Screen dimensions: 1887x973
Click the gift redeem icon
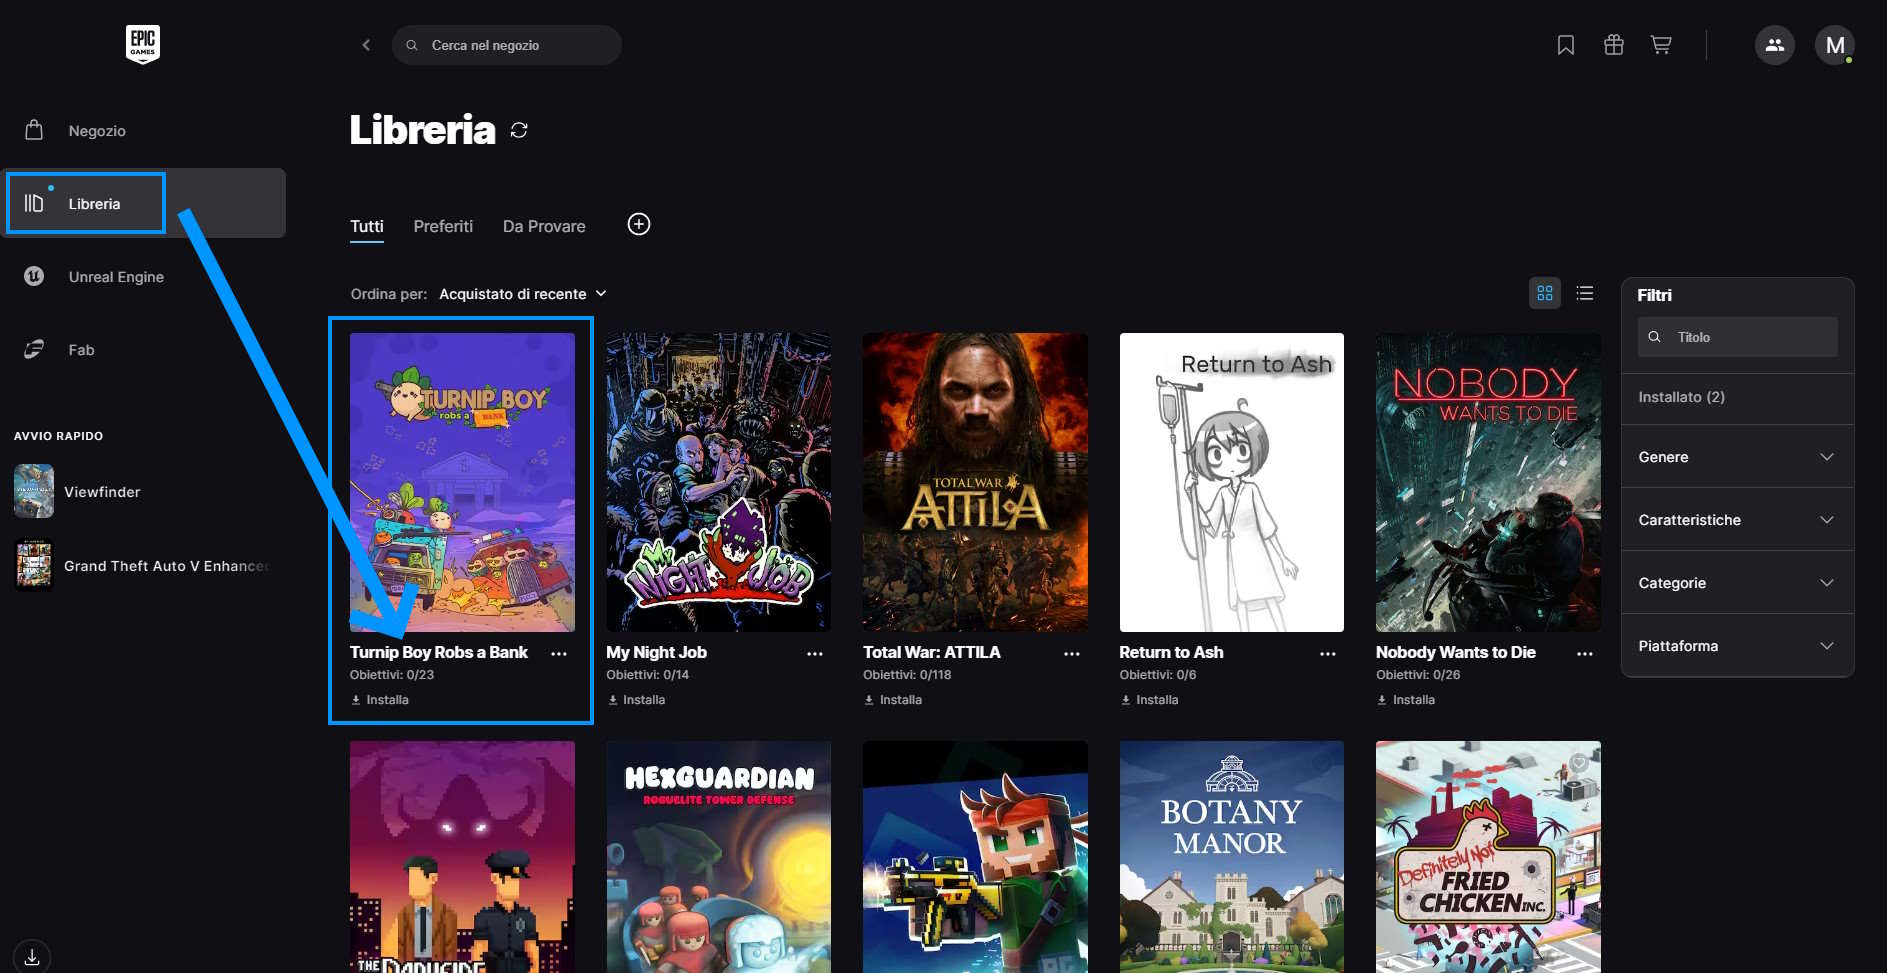tap(1613, 45)
